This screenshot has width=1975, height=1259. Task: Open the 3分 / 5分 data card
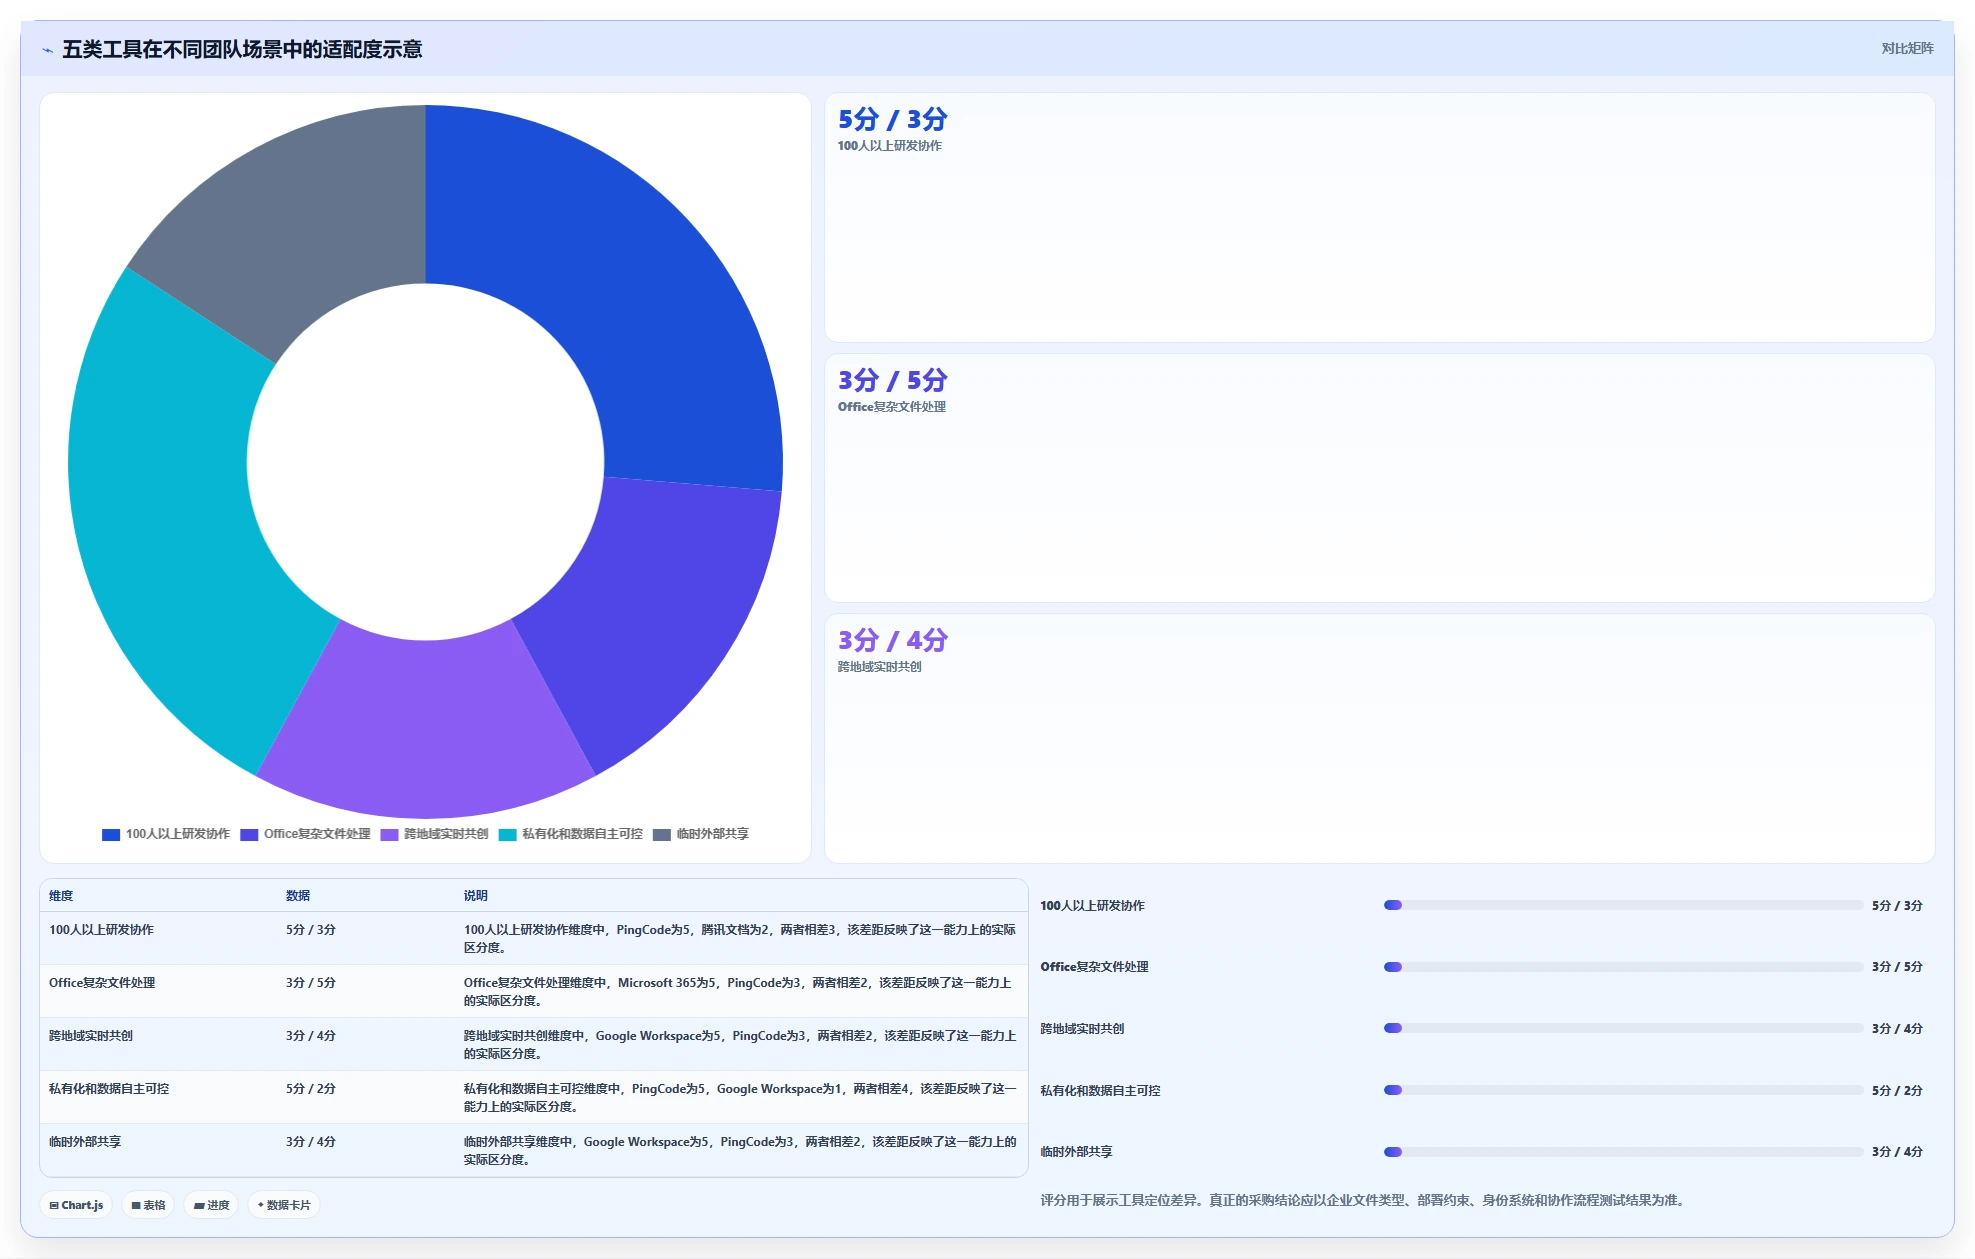(x=1379, y=478)
